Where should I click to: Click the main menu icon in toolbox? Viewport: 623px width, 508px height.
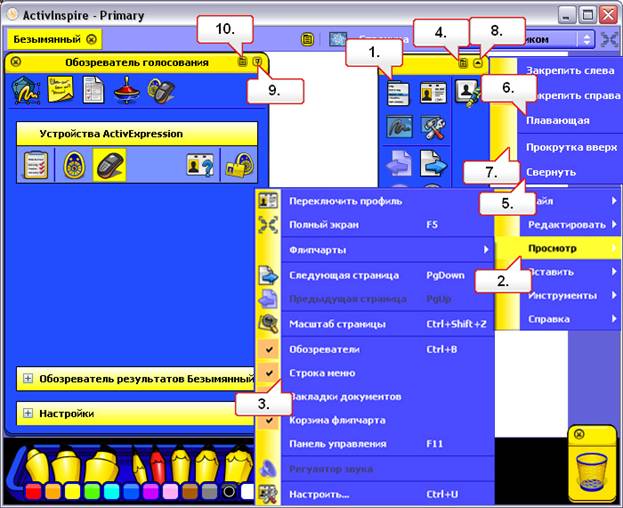tap(398, 93)
